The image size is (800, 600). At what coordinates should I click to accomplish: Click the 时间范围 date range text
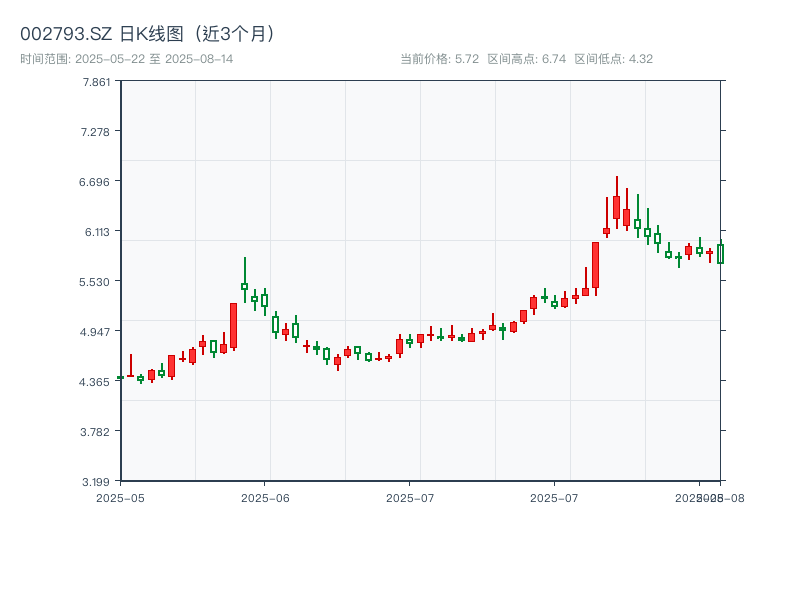(x=127, y=59)
